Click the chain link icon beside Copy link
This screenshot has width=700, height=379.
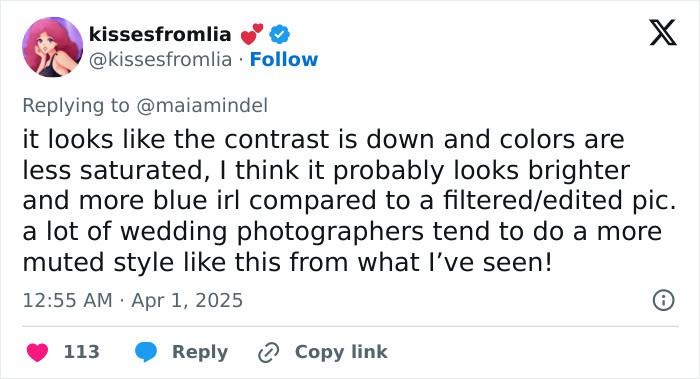269,353
